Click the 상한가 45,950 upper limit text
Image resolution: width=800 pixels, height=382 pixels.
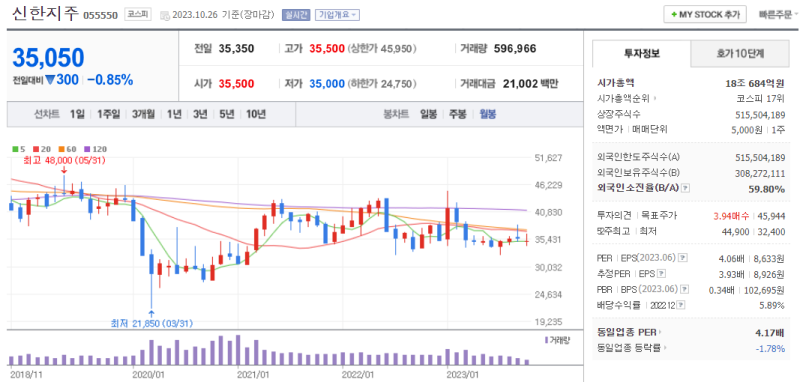382,49
